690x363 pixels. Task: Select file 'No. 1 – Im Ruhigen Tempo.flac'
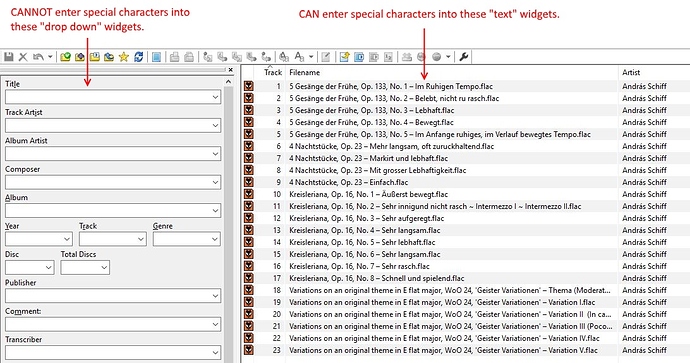click(391, 86)
